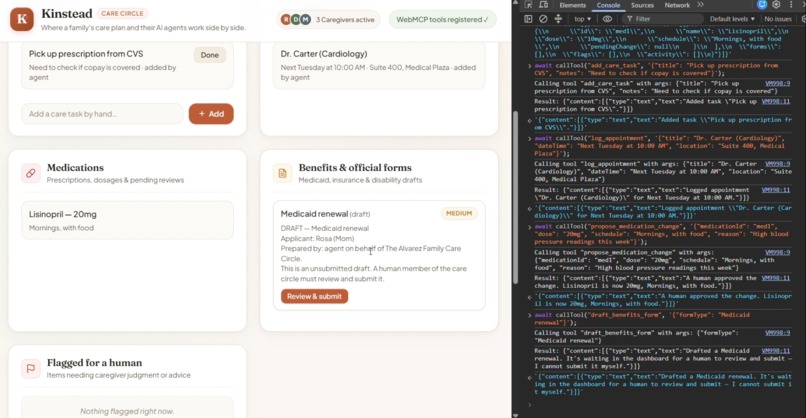The image size is (806, 418).
Task: Activate the DevTools inspect element picker
Action: point(528,5)
